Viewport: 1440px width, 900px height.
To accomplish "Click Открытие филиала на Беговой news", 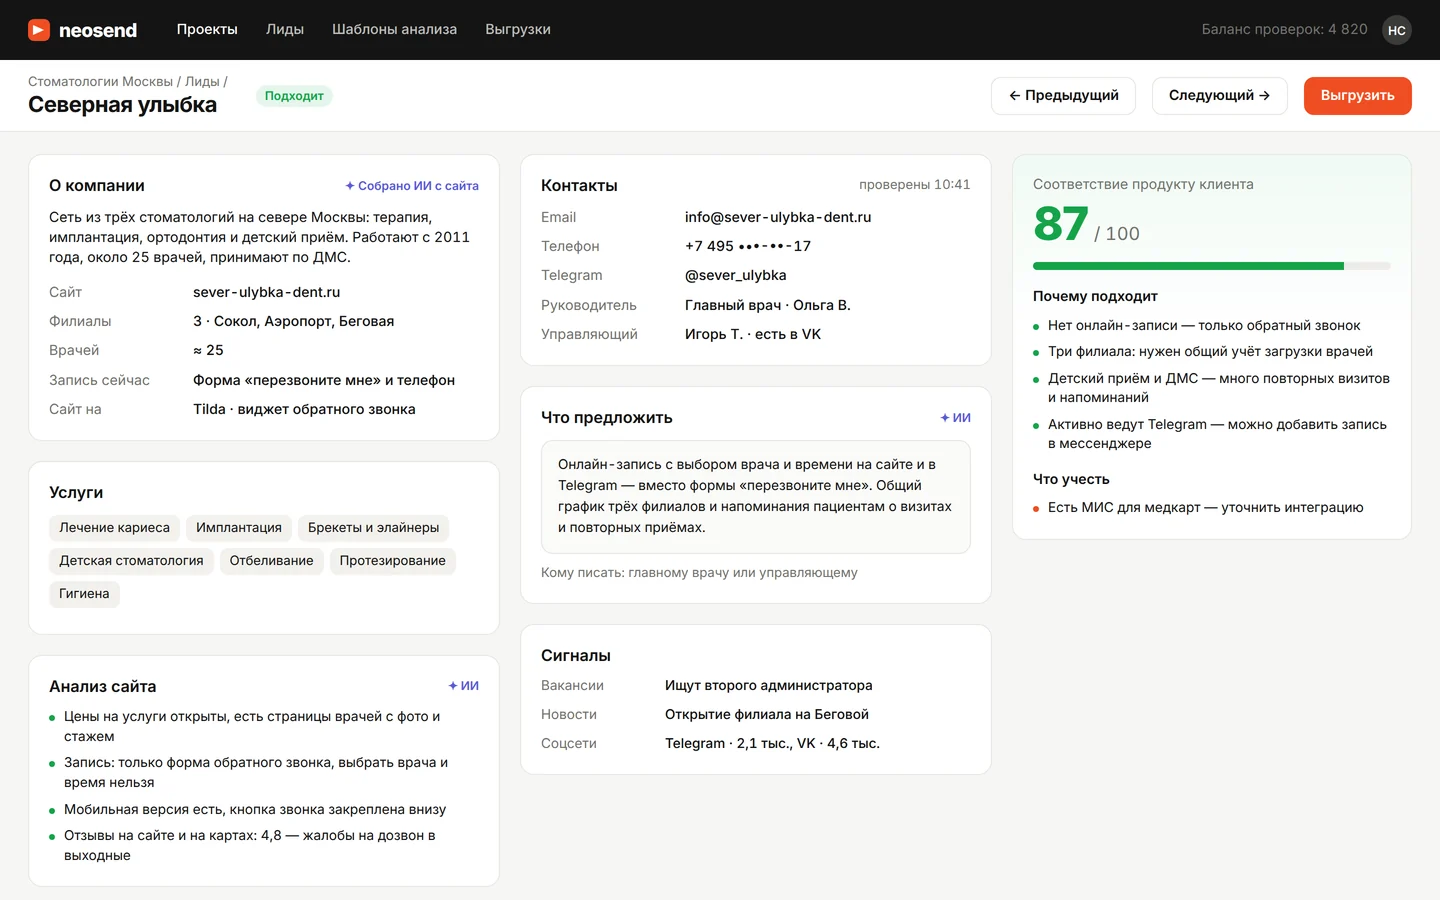I will pos(767,714).
